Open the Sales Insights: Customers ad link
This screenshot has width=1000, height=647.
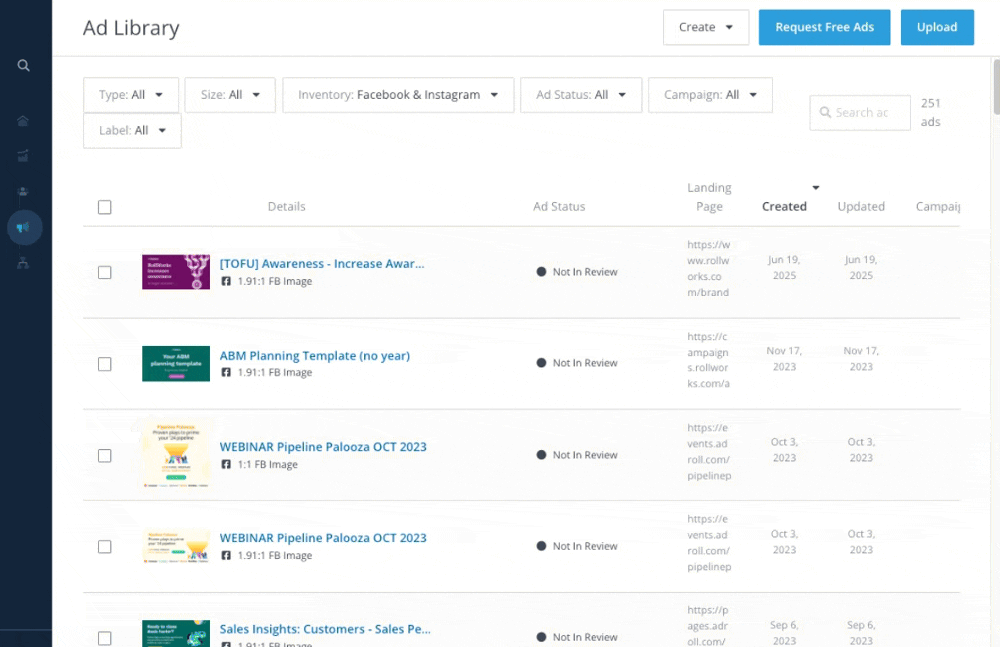click(325, 629)
